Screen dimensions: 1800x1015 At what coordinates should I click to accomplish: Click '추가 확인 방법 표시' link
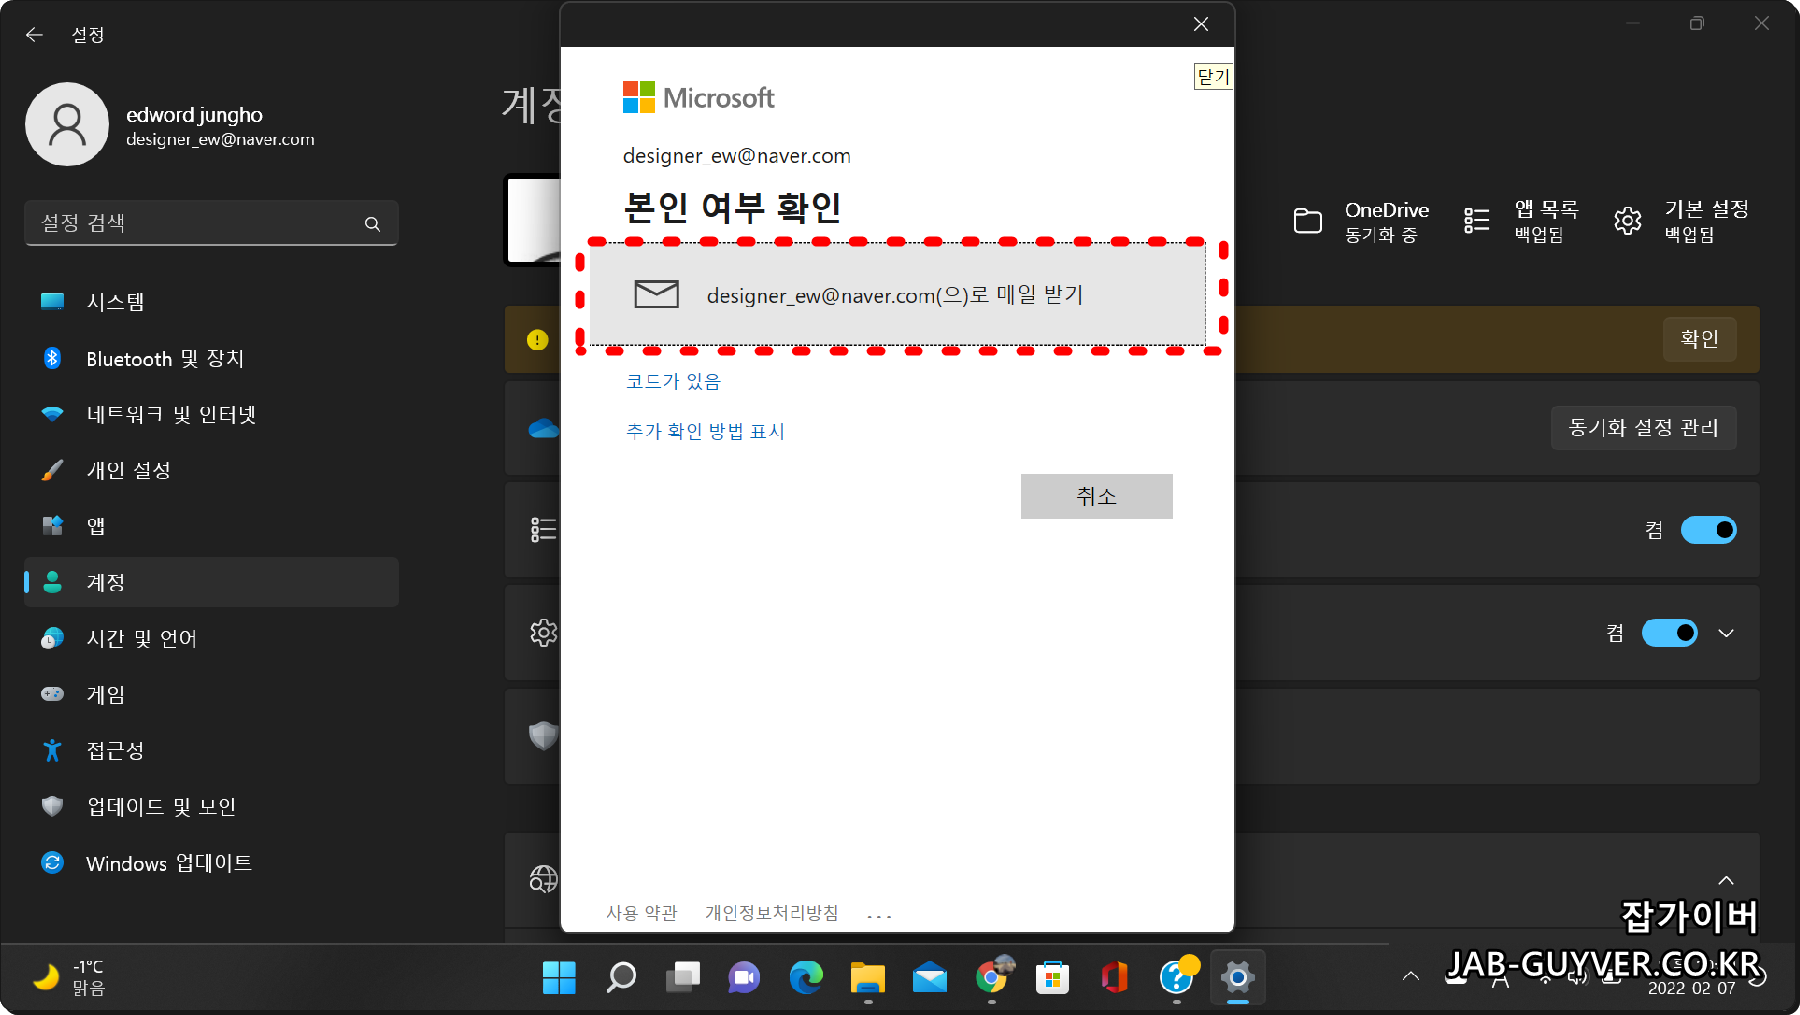(705, 431)
